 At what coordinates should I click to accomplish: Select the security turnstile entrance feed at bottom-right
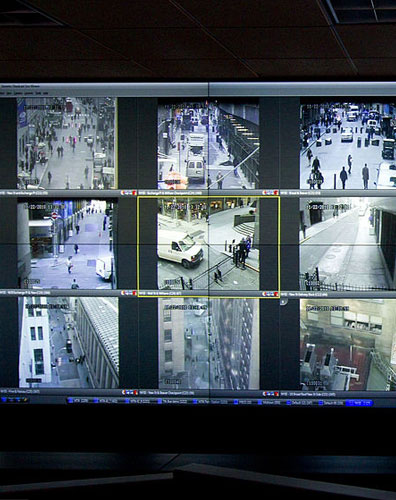coord(348,345)
